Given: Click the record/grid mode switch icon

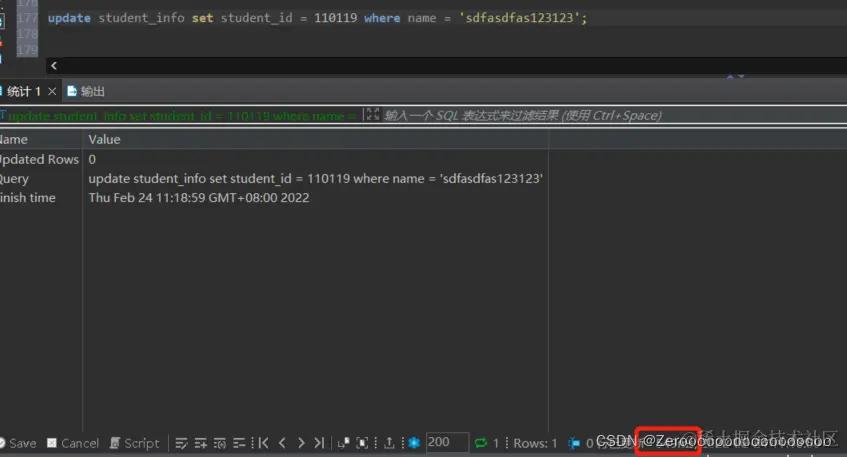Looking at the screenshot, I should (x=344, y=443).
